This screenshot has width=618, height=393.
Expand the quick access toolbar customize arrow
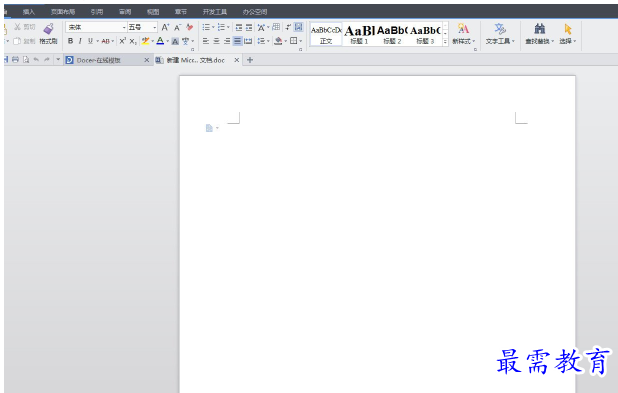coord(58,60)
